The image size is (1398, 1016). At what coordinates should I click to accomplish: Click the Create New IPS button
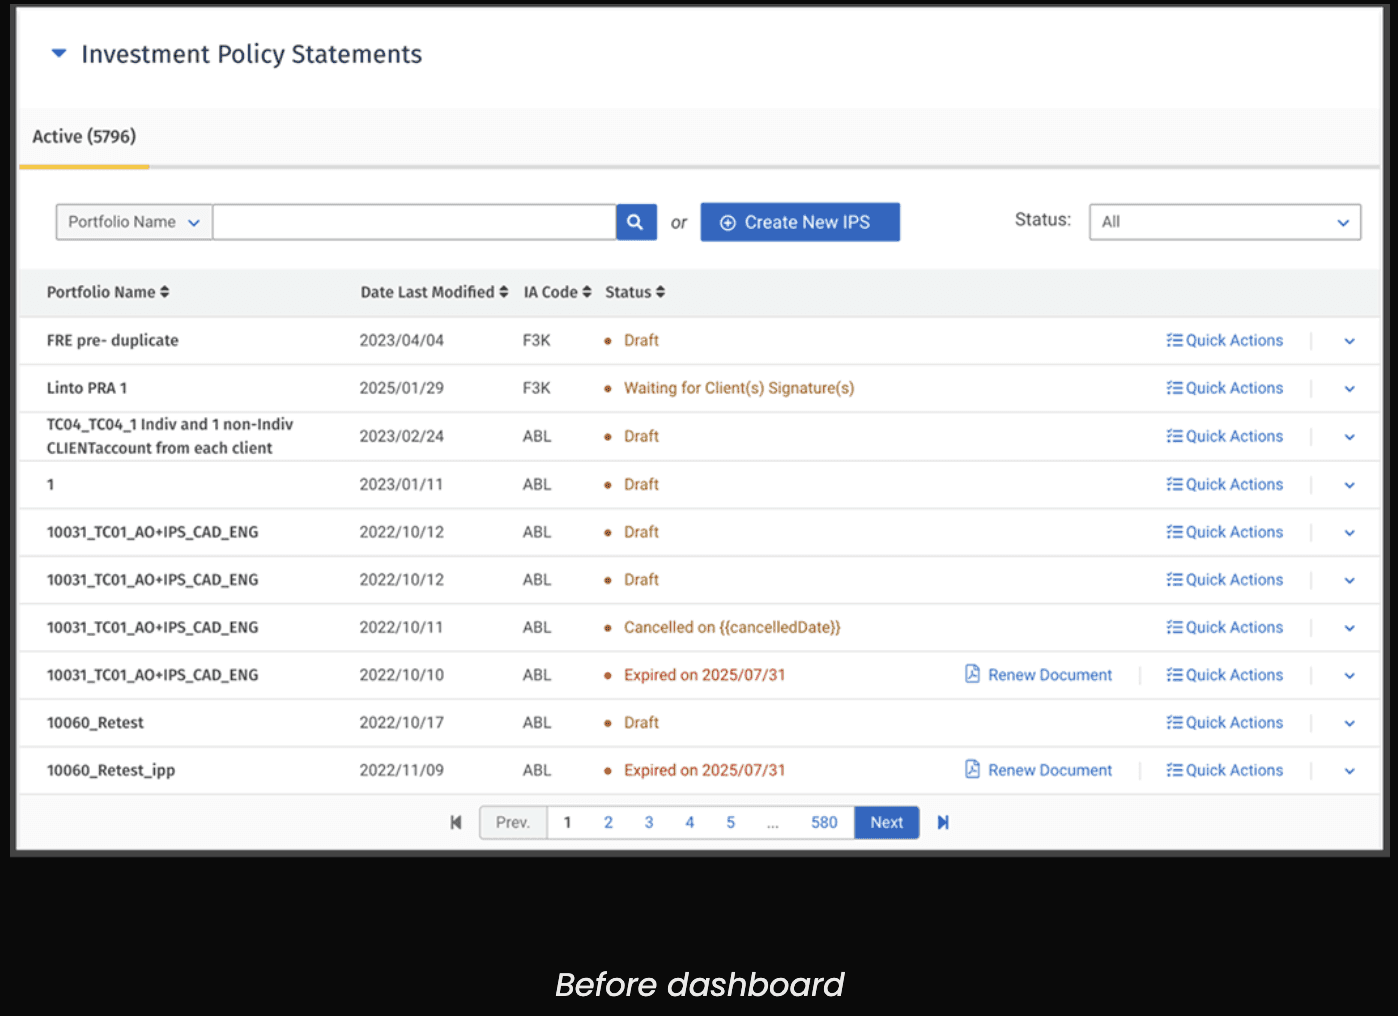pos(800,222)
